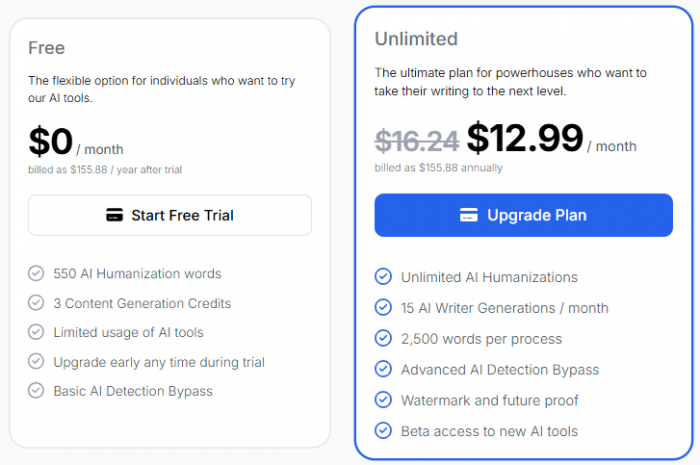
Task: Click the blue Upgrade Plan button
Action: coord(523,215)
